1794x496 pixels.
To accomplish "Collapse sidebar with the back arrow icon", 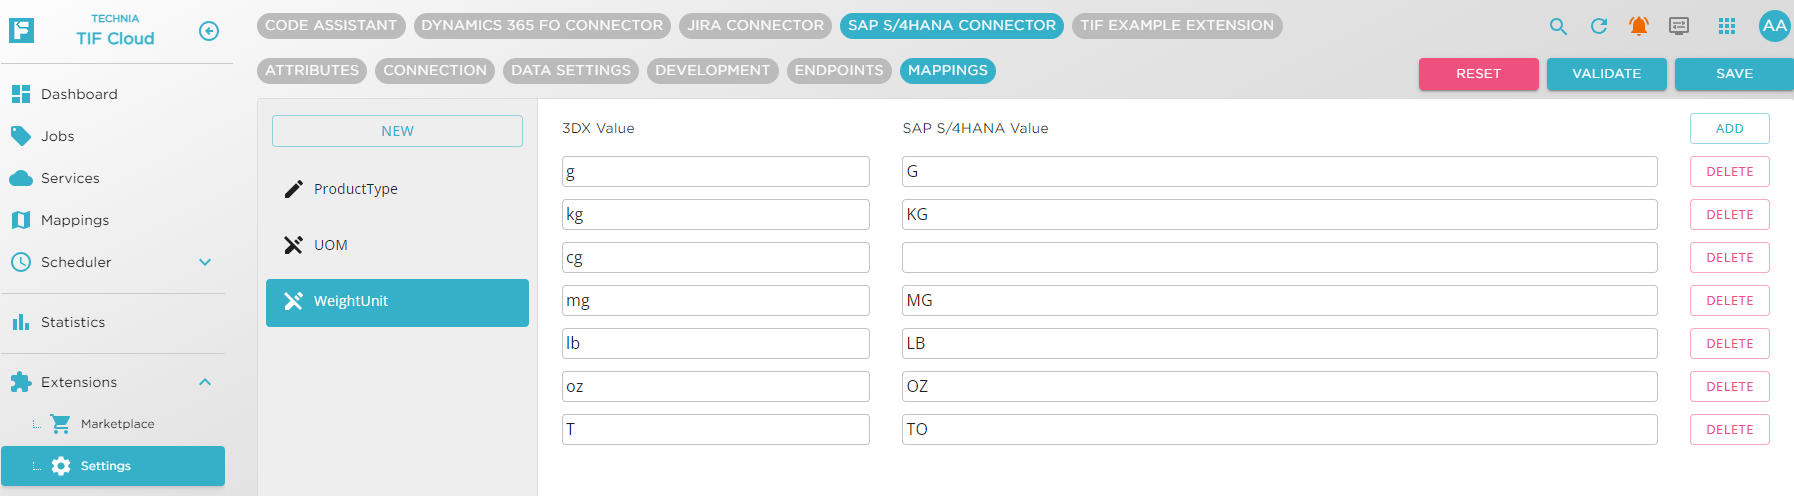I will (x=209, y=31).
